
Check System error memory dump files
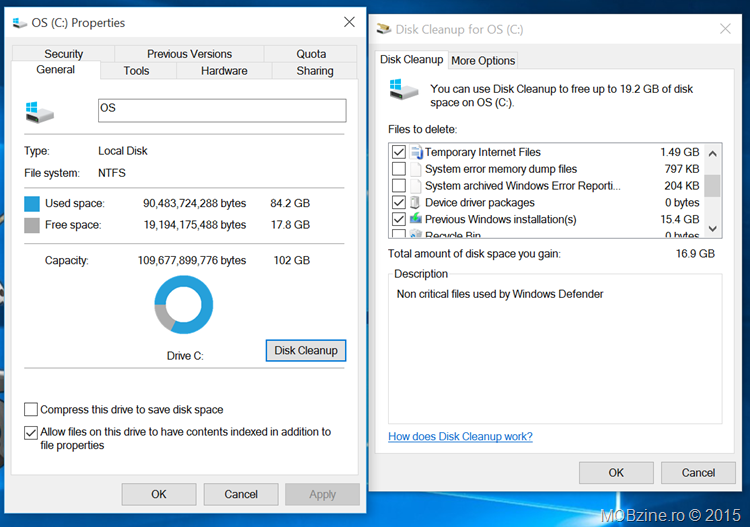coord(398,169)
